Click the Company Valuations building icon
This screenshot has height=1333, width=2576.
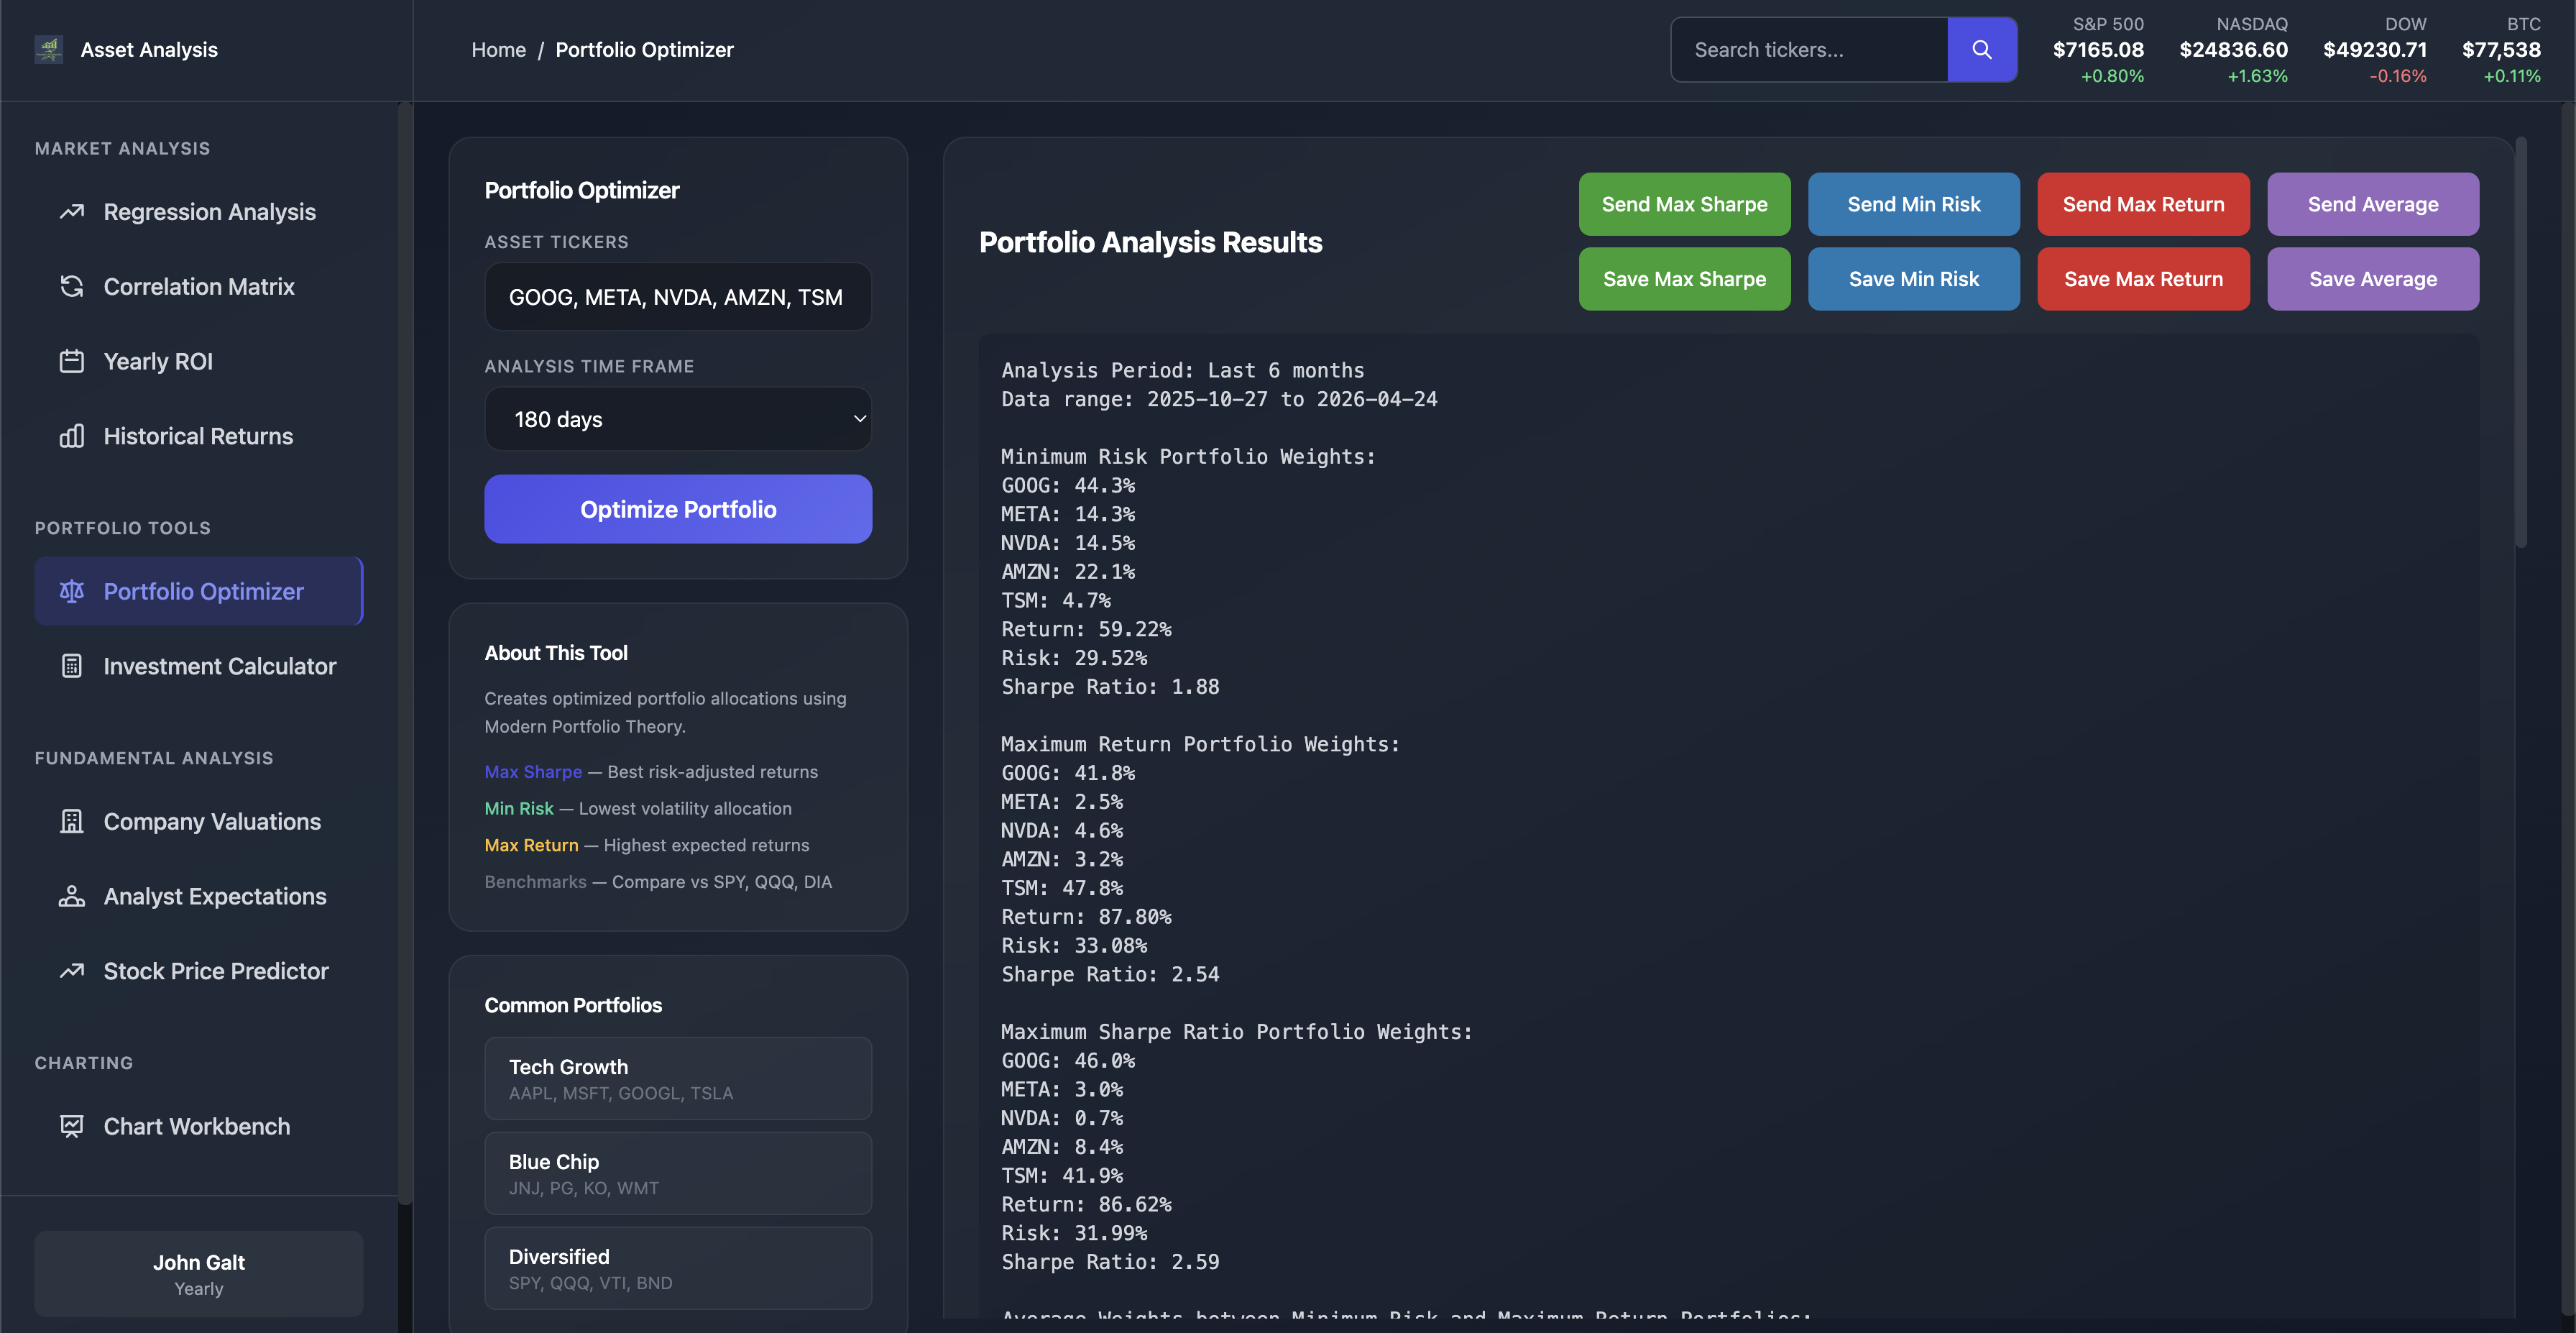[71, 822]
